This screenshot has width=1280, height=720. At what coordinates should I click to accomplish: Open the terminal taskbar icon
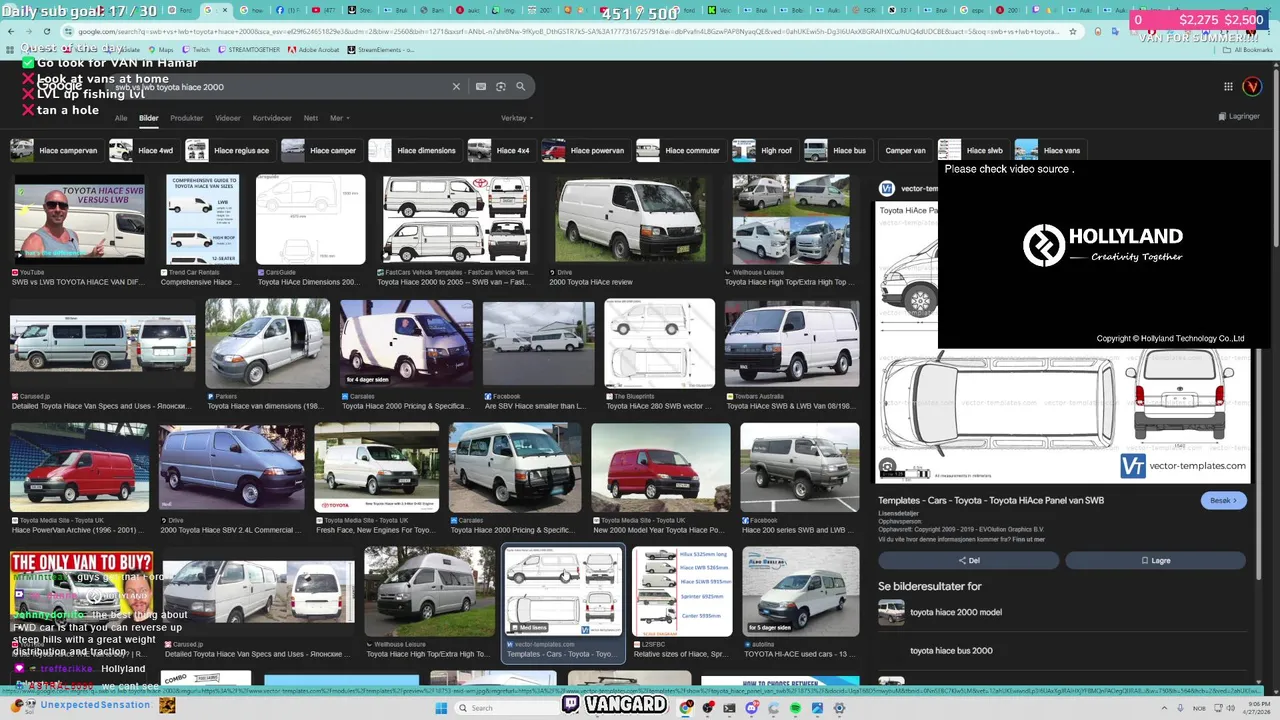coord(729,708)
